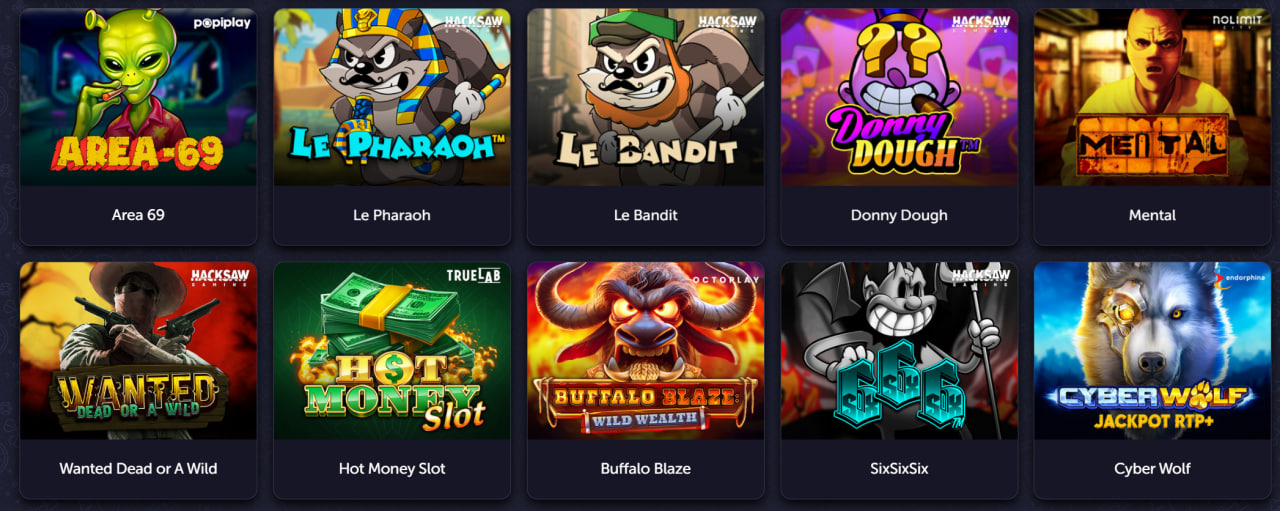Screen dimensions: 1280x511
Task: Select the Buffalo Blaze game cover
Action: pyautogui.click(x=645, y=350)
